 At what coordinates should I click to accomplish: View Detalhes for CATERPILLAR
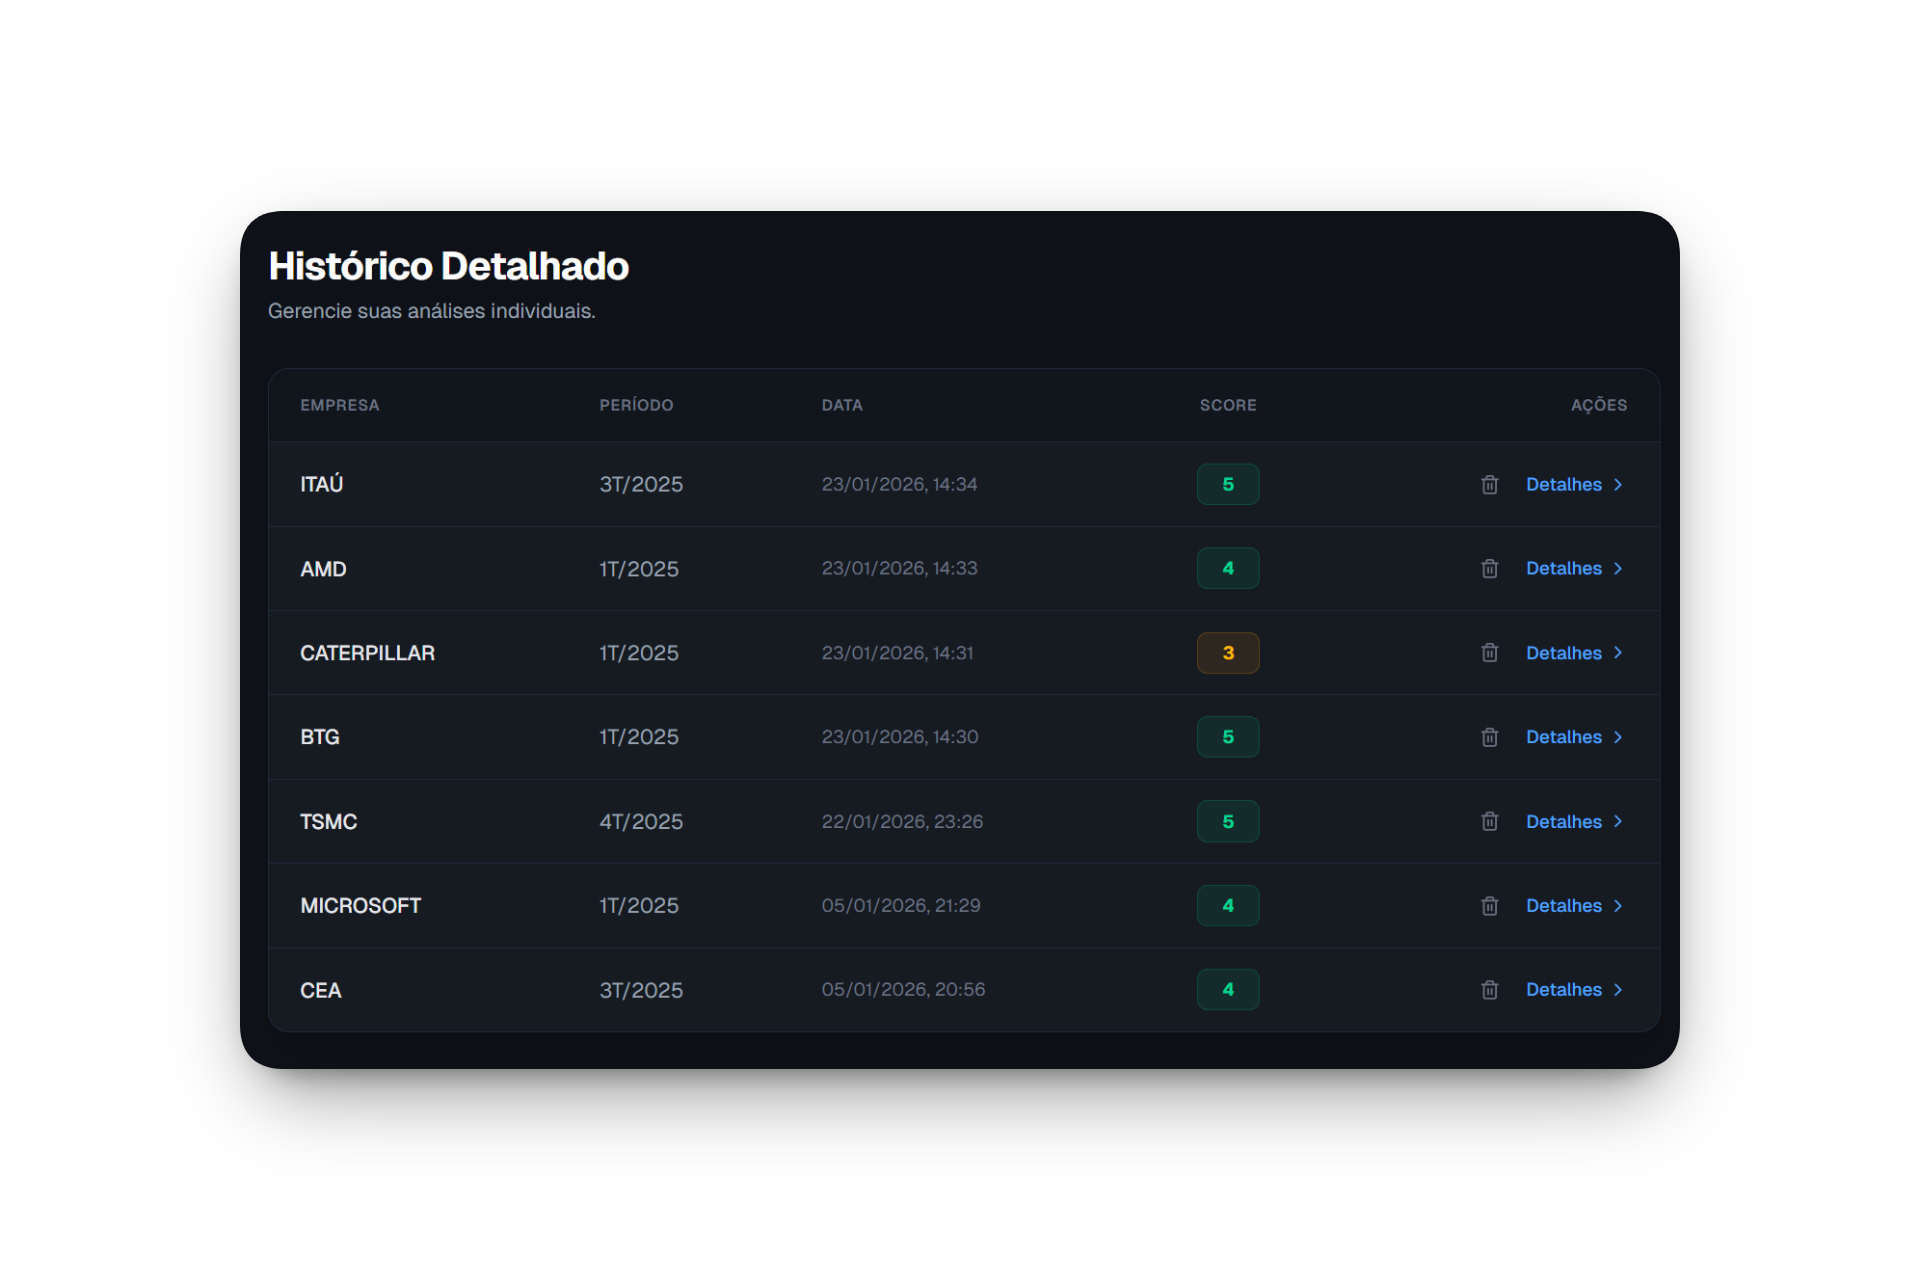point(1564,653)
